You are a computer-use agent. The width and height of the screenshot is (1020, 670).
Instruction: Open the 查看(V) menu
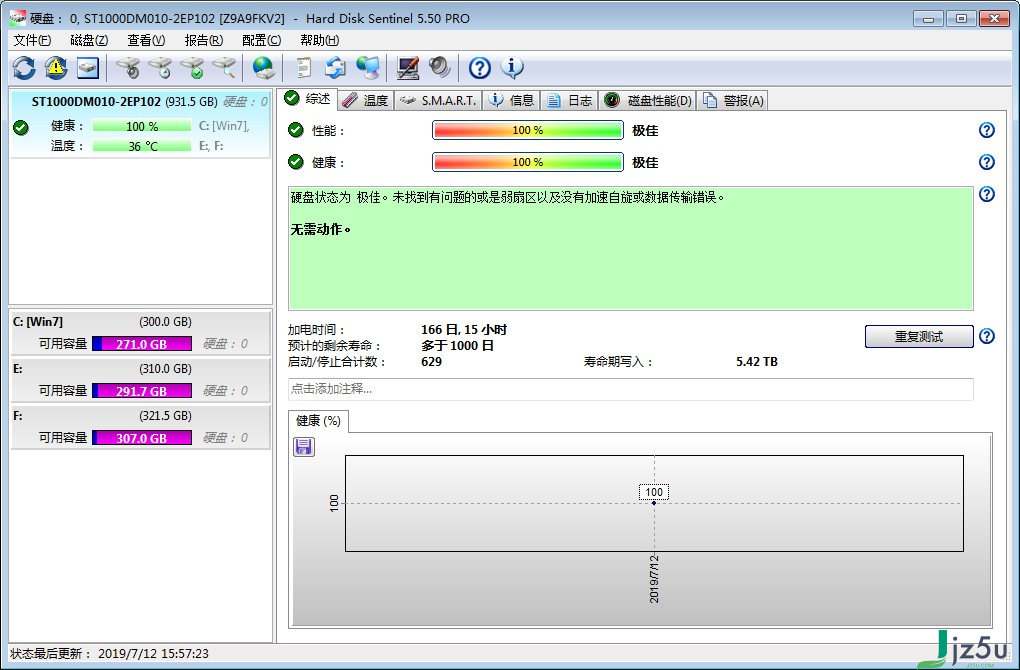click(x=146, y=40)
